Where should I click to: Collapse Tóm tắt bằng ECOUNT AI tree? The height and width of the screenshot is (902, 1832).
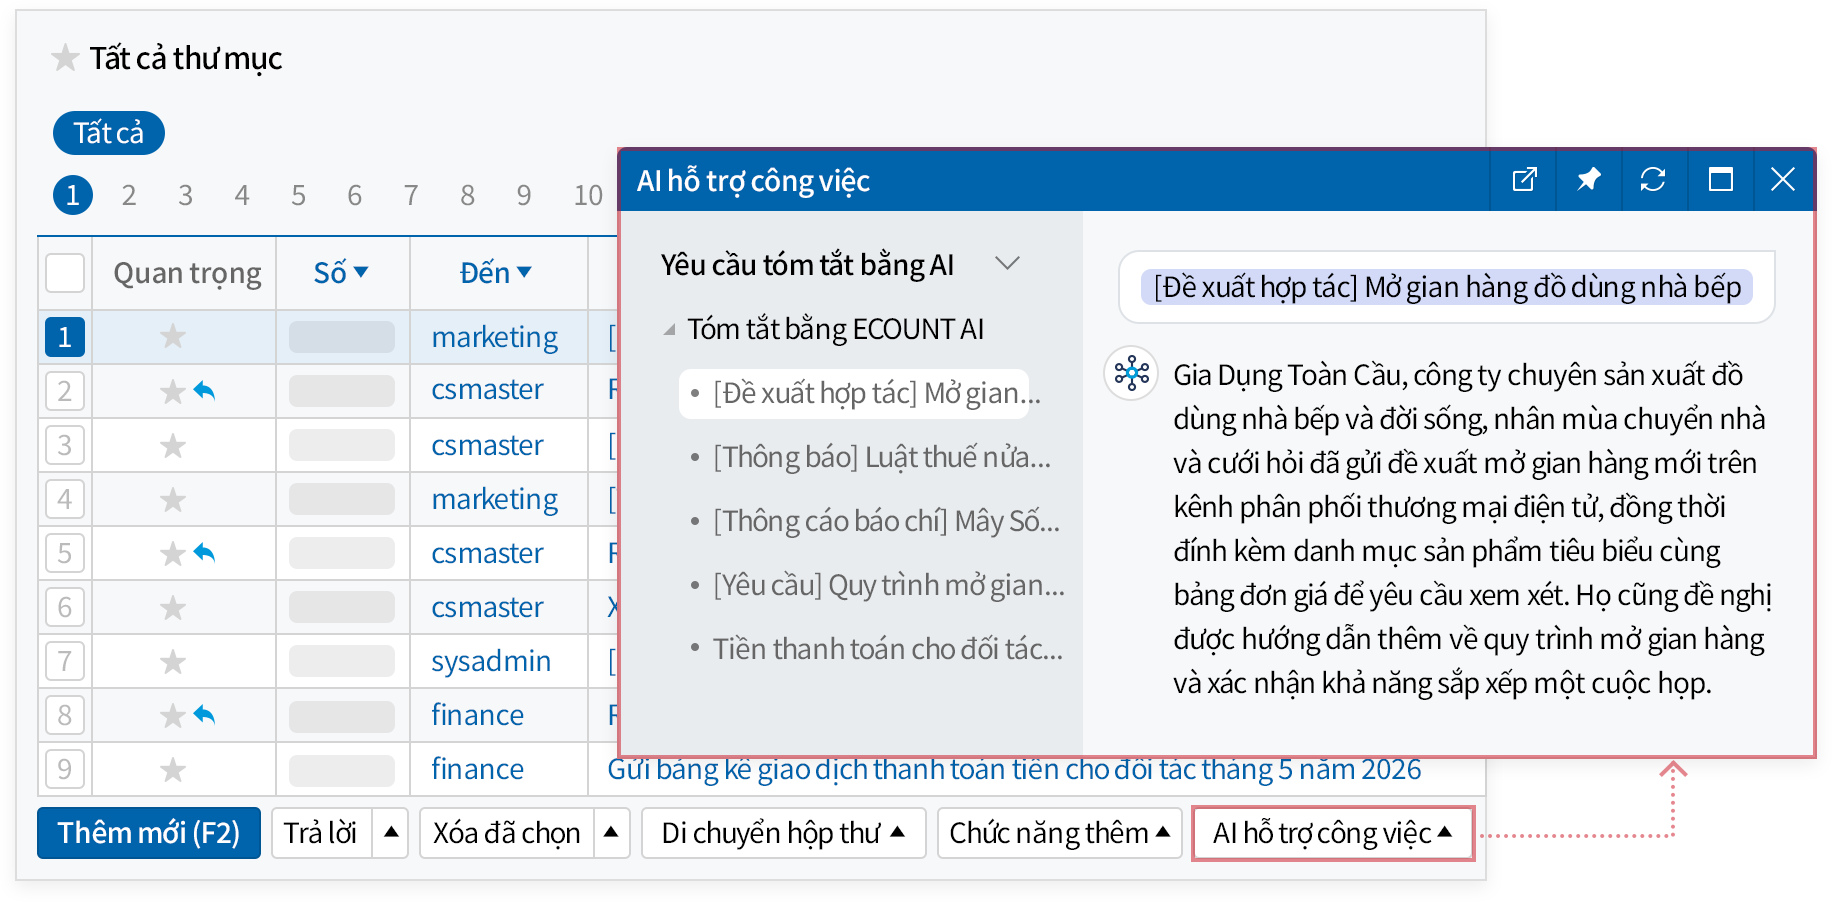coord(669,330)
